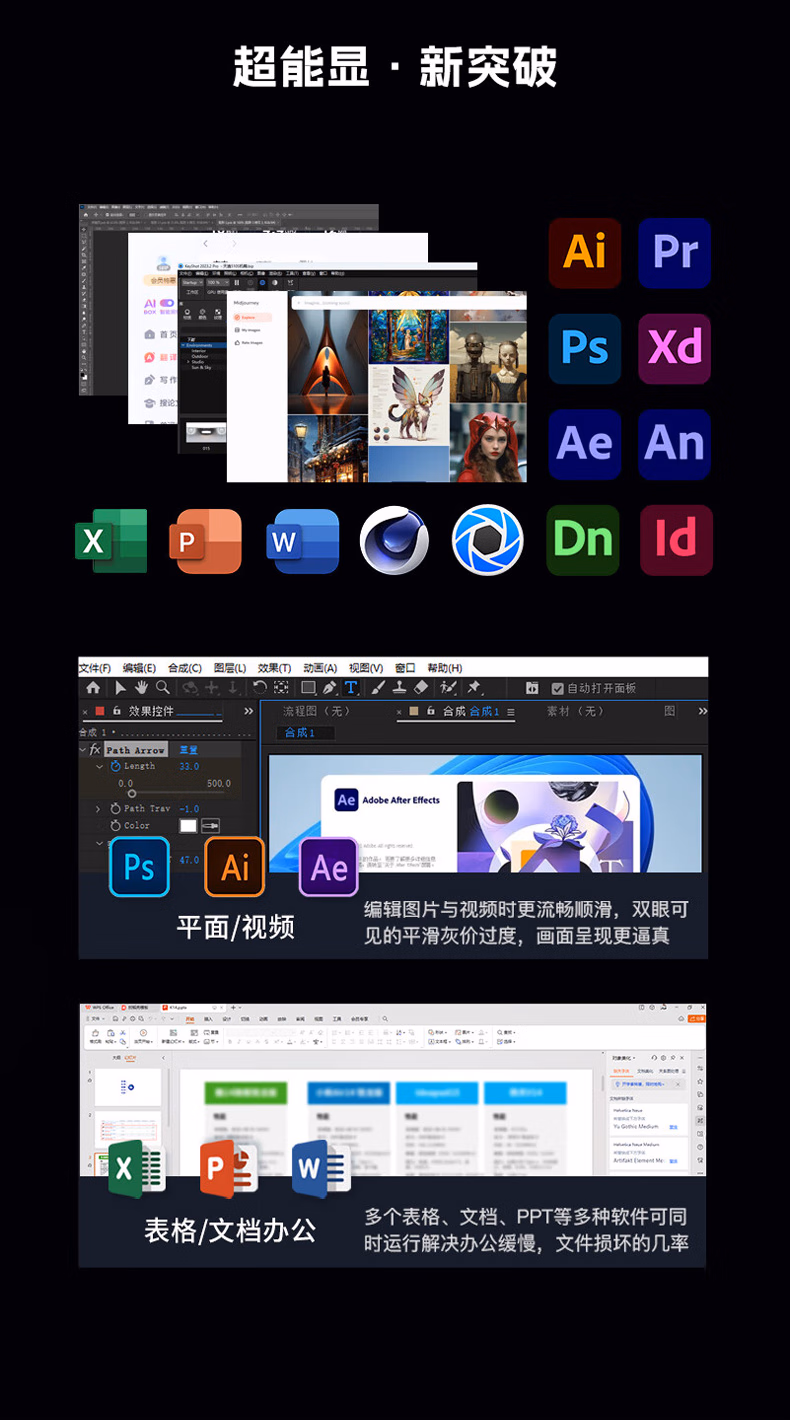
Task: Select the Rotation tool in After Effects toolbar
Action: click(260, 688)
